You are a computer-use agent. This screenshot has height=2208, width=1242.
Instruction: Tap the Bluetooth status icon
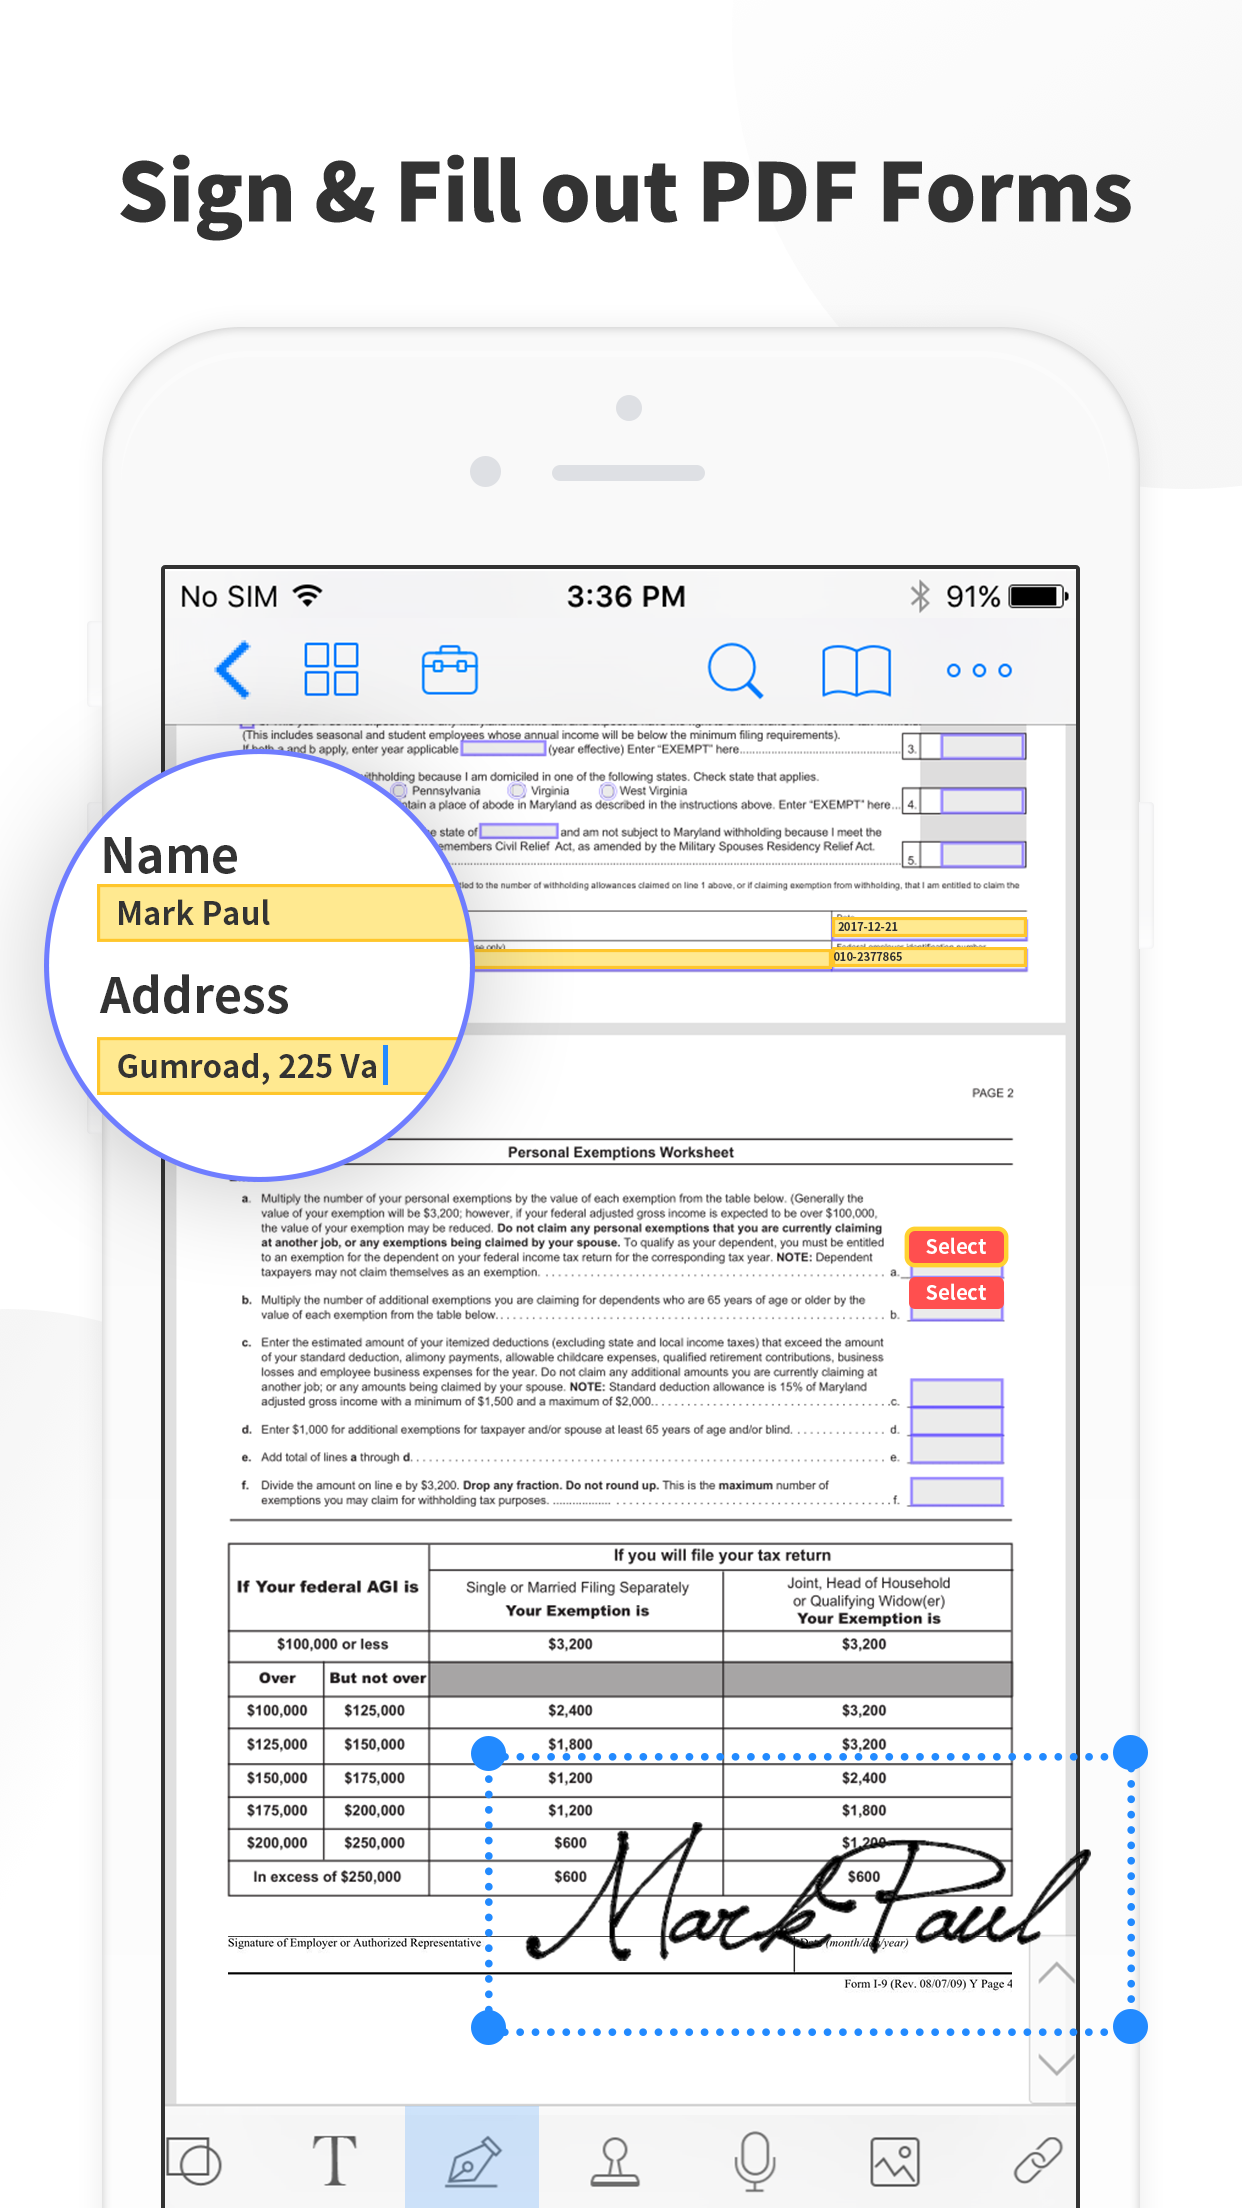coord(920,597)
